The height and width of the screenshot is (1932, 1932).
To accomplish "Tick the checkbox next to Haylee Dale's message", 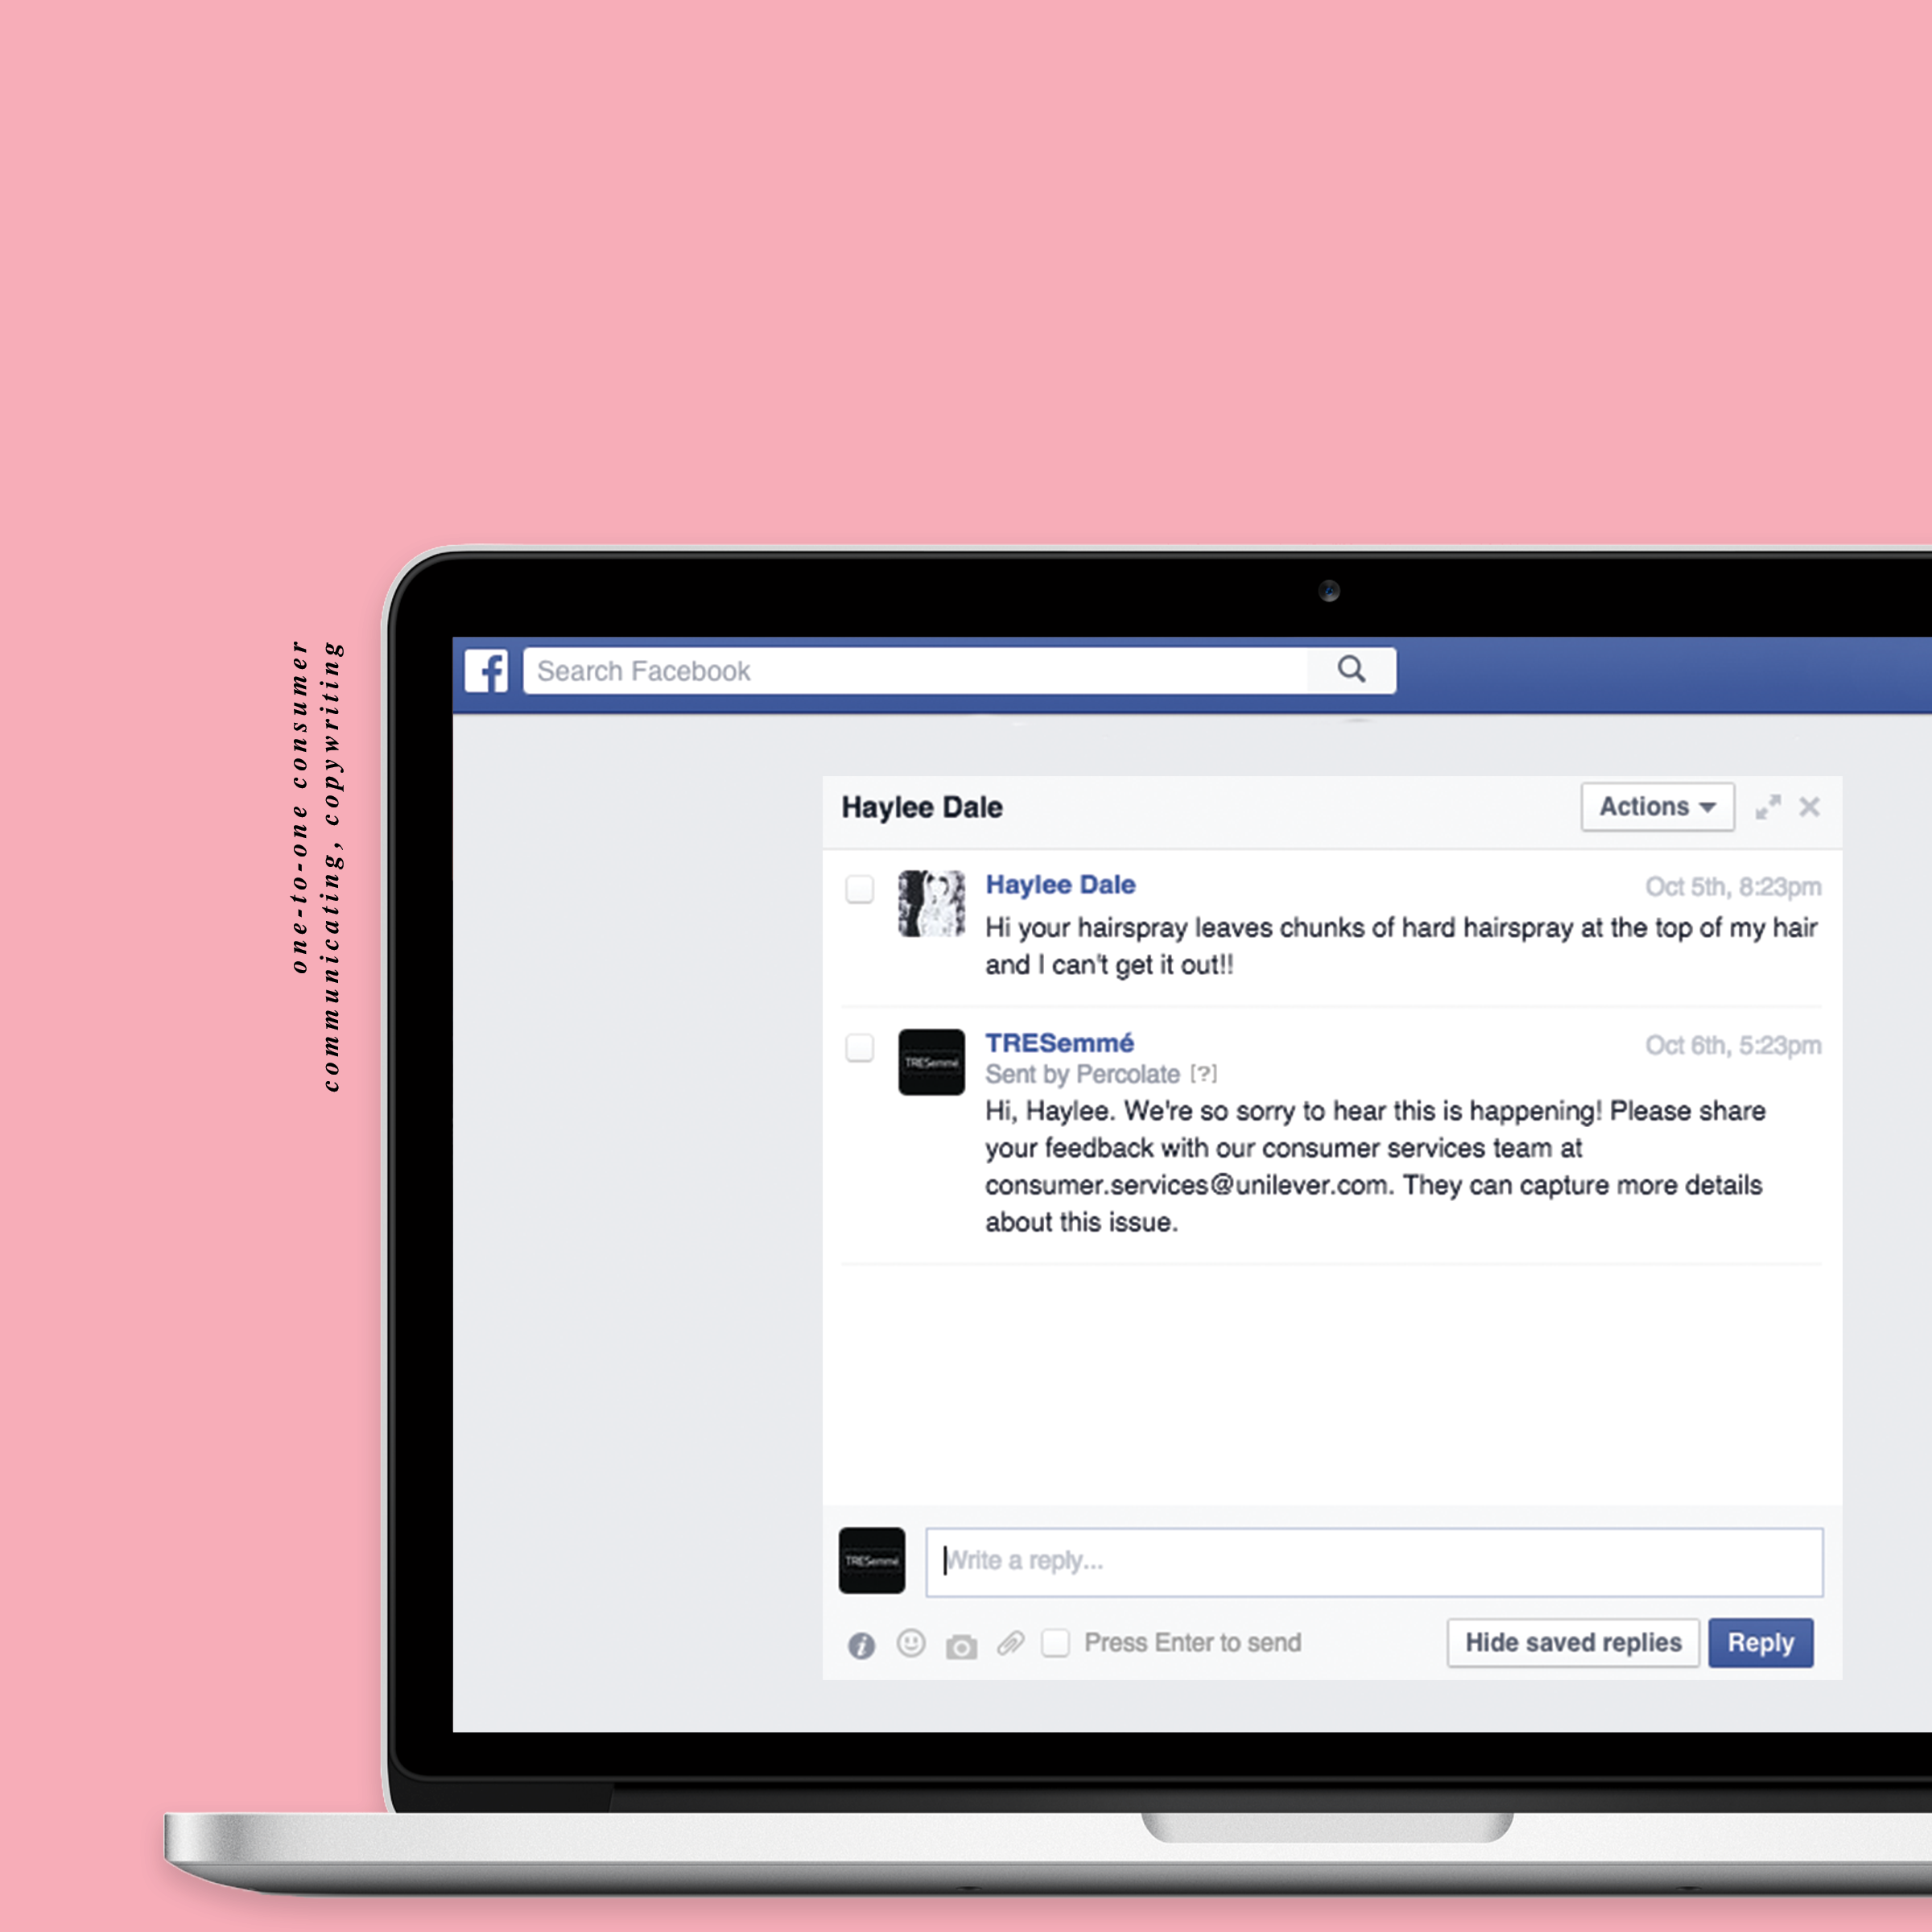I will coord(860,888).
